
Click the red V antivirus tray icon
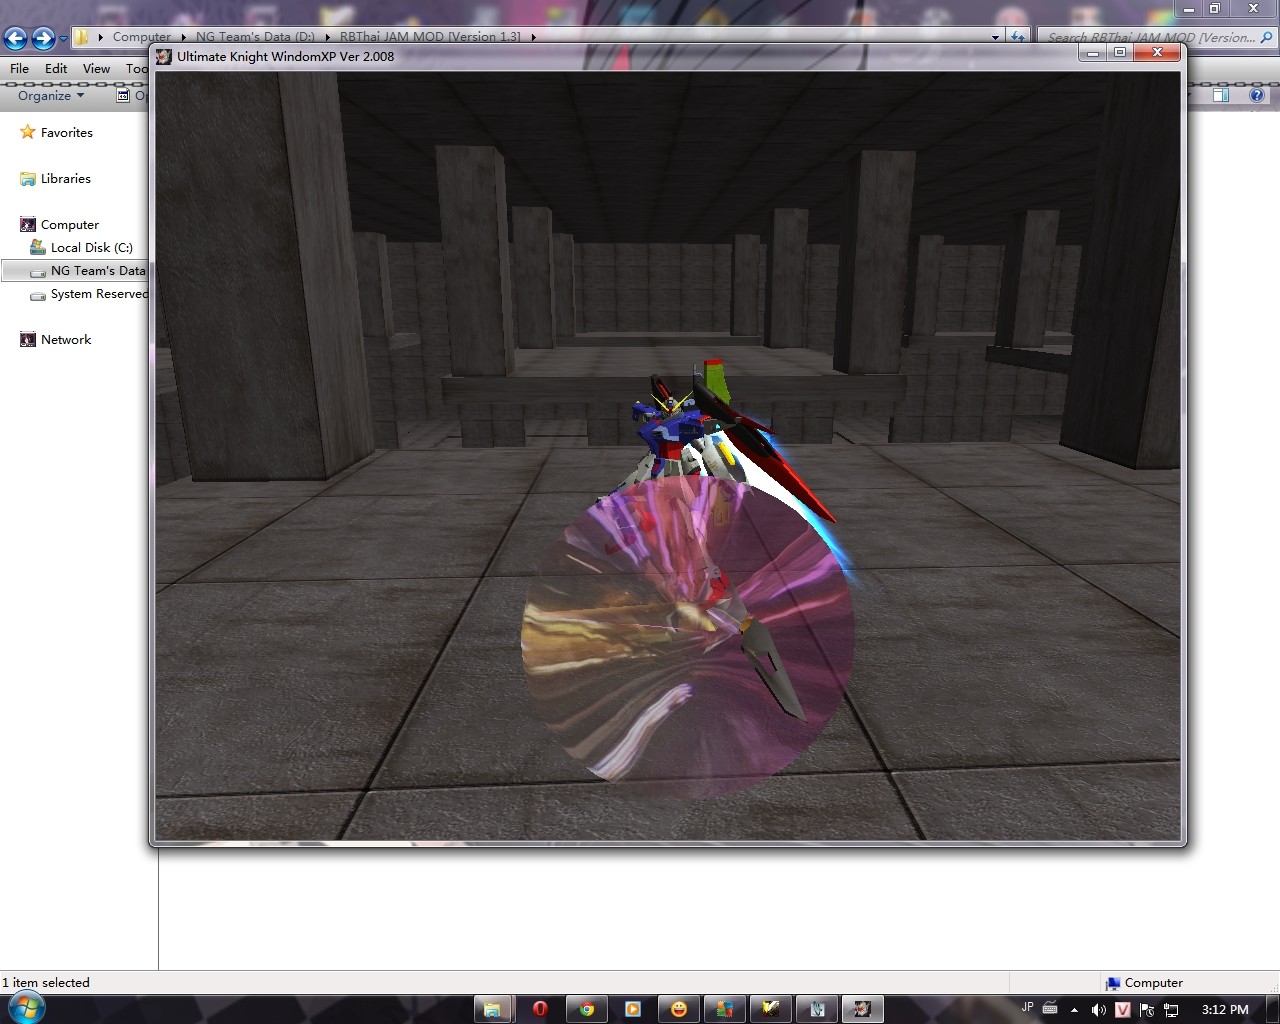pos(1123,1010)
